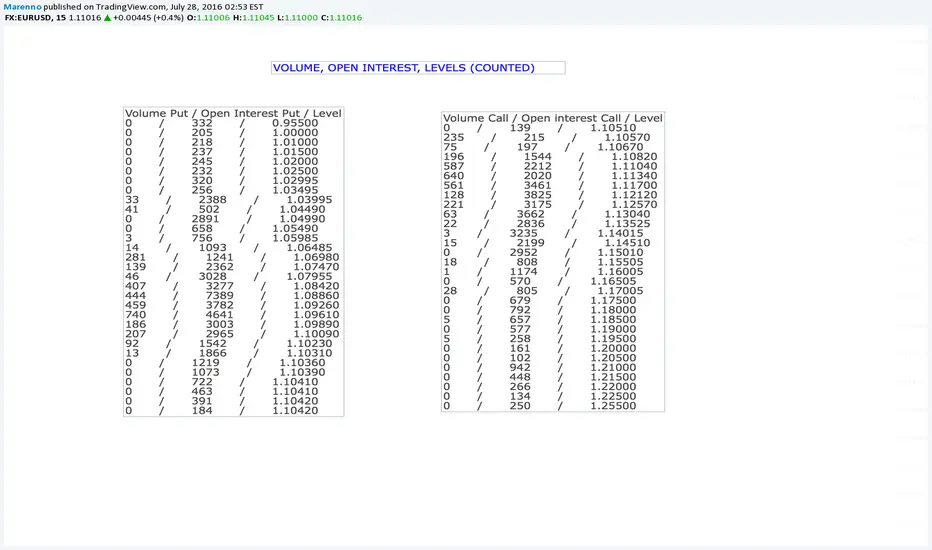932x550 pixels.
Task: Select the call row with level 1.20000
Action: [x=540, y=348]
